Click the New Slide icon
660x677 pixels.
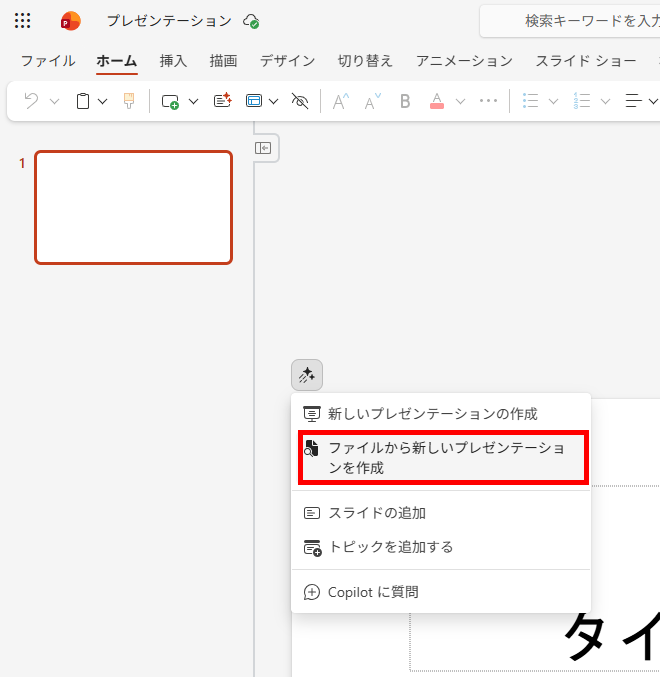click(x=170, y=101)
